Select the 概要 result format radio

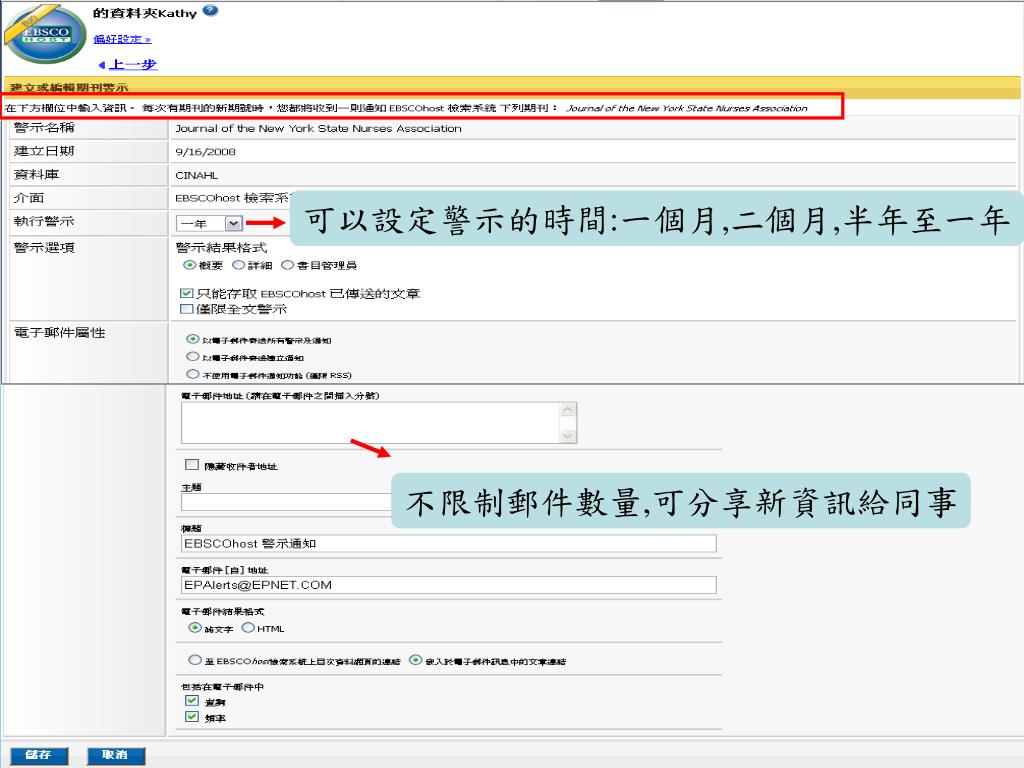pos(189,264)
